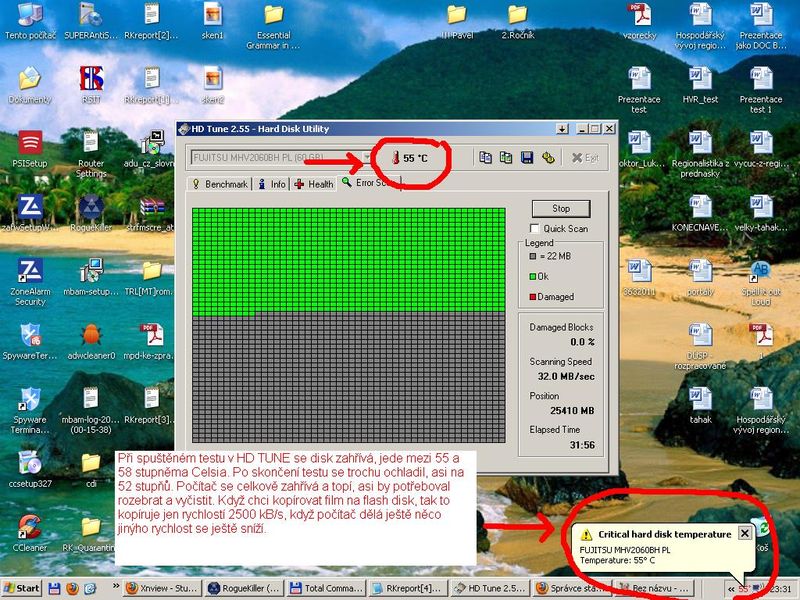The width and height of the screenshot is (800, 600).
Task: Click the copy info to clipboard icon in HD Tune
Action: pos(485,158)
